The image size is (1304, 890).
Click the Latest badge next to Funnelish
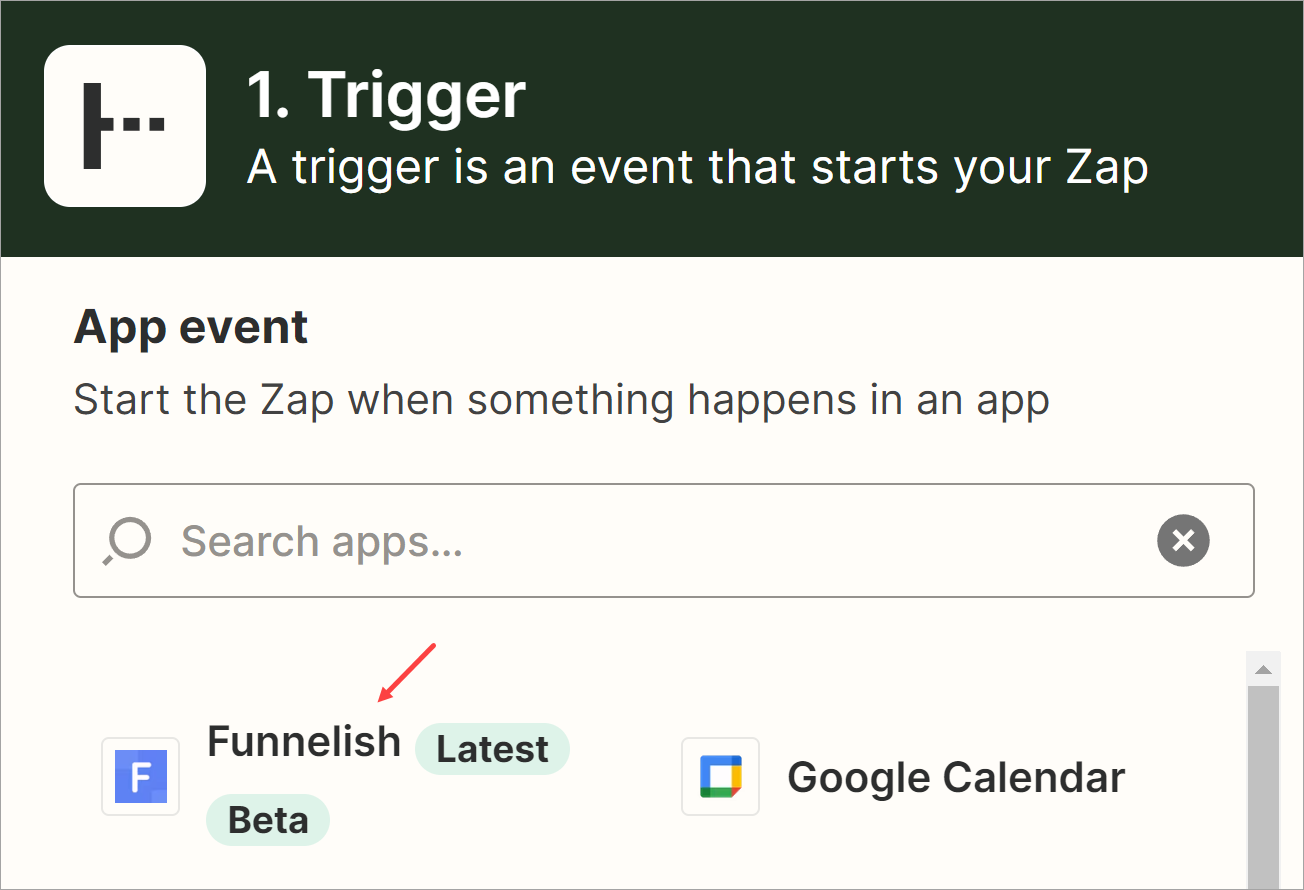492,749
